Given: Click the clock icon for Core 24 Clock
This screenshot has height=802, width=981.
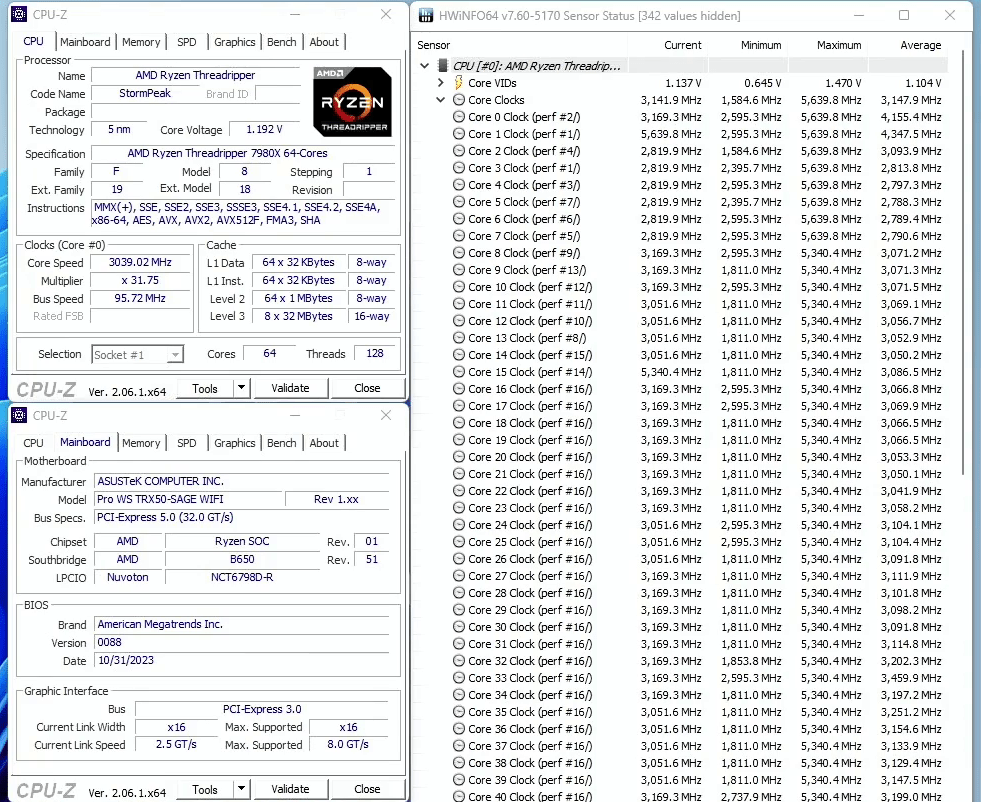Looking at the screenshot, I should point(459,524).
